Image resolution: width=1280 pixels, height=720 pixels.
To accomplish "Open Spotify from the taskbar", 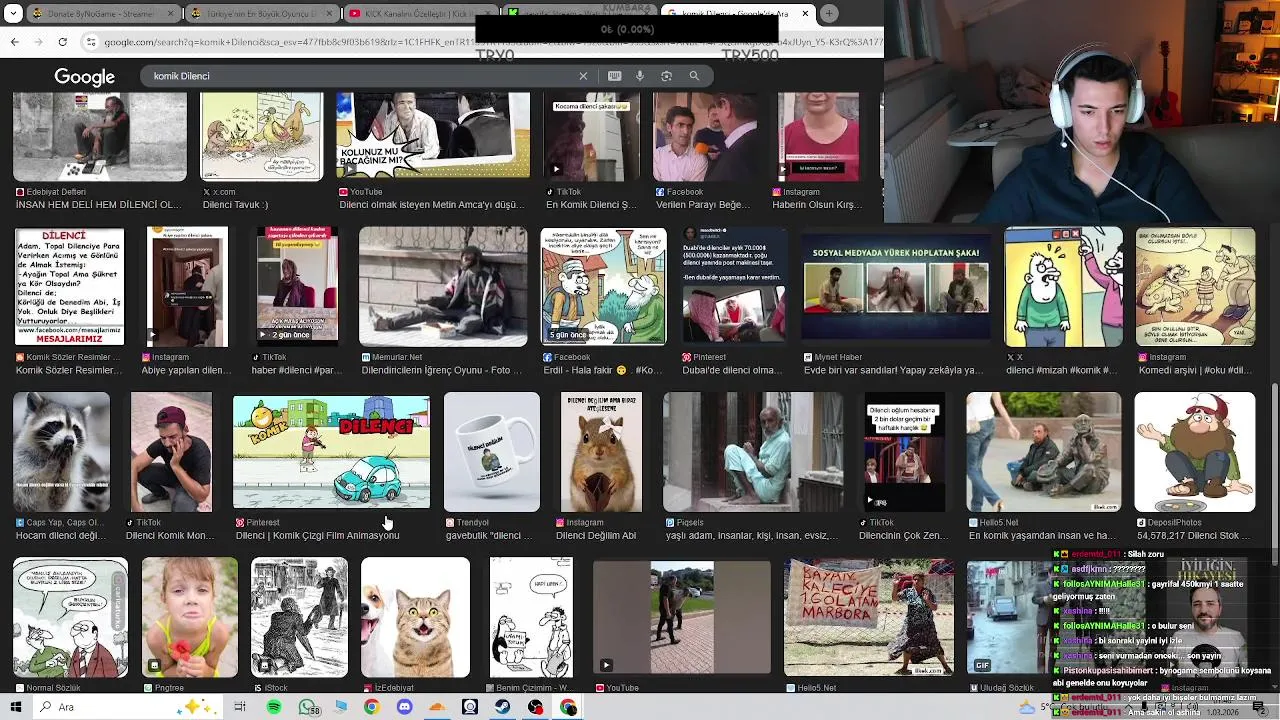I will [x=274, y=707].
